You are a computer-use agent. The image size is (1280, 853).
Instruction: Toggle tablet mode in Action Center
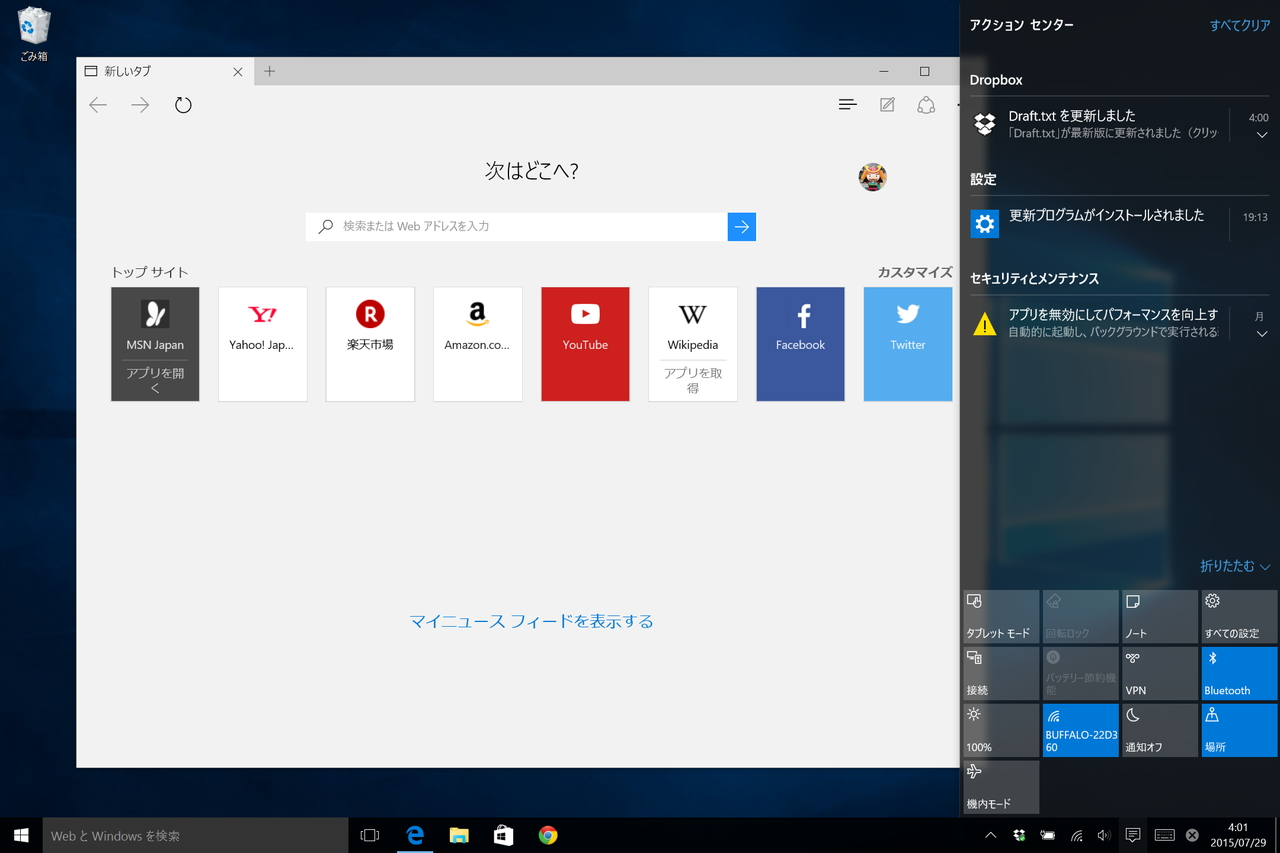(x=1000, y=616)
